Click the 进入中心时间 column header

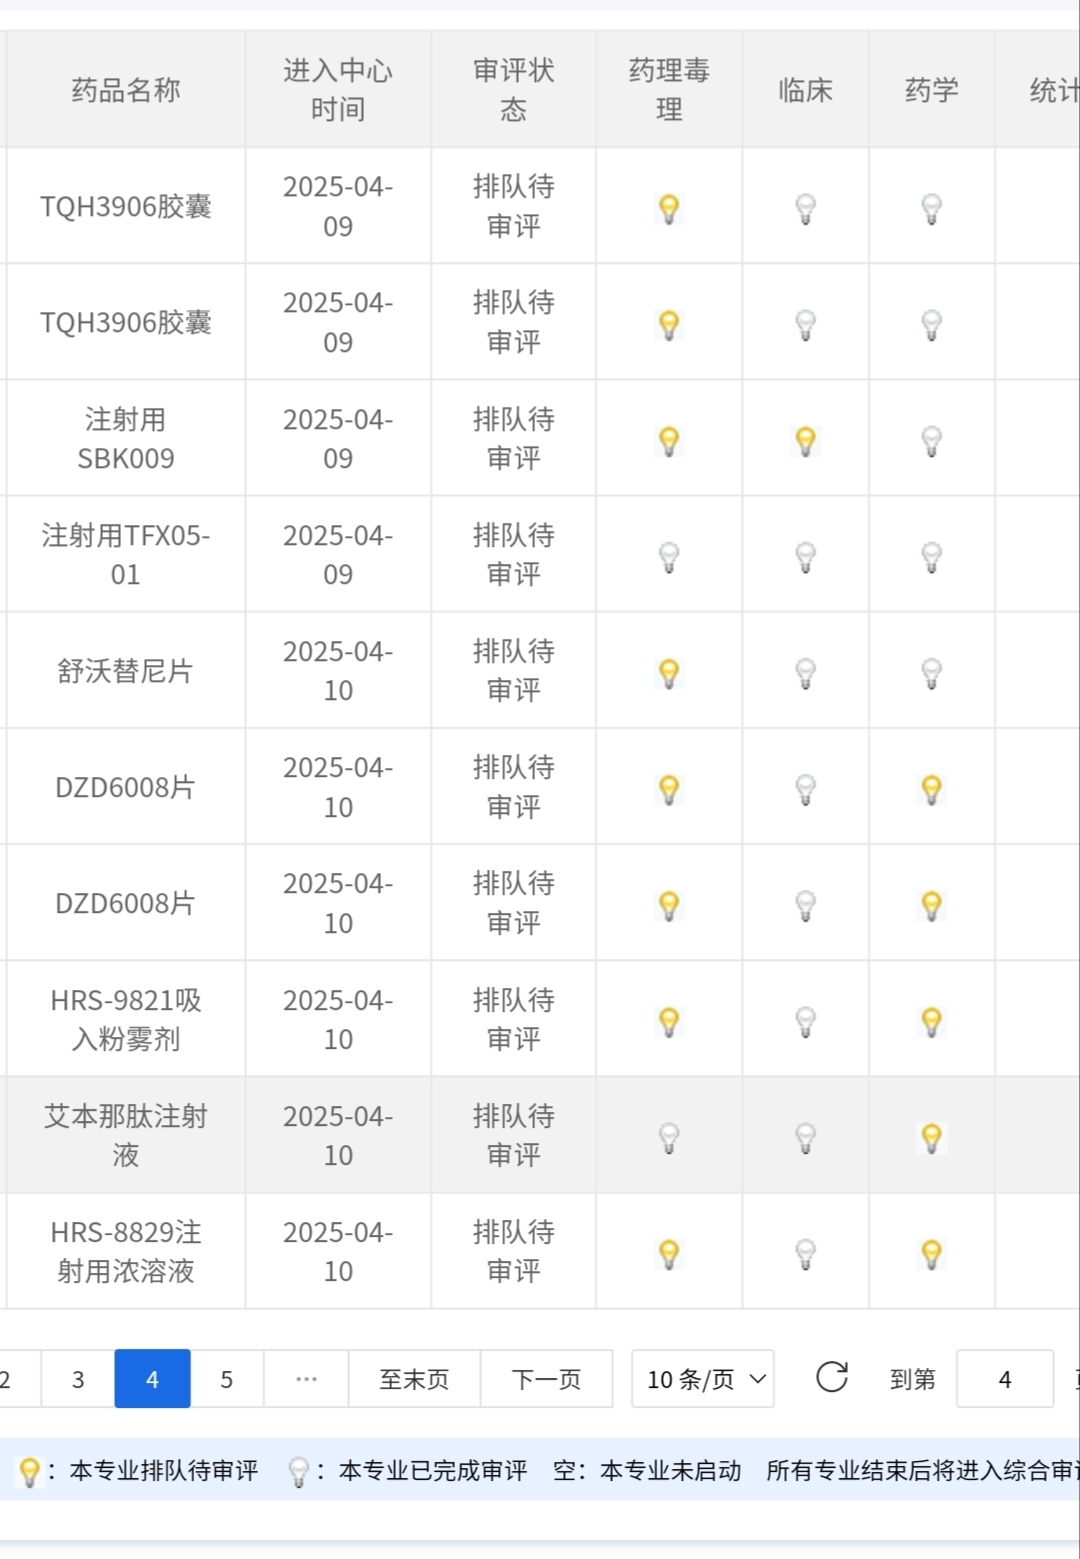[x=338, y=90]
